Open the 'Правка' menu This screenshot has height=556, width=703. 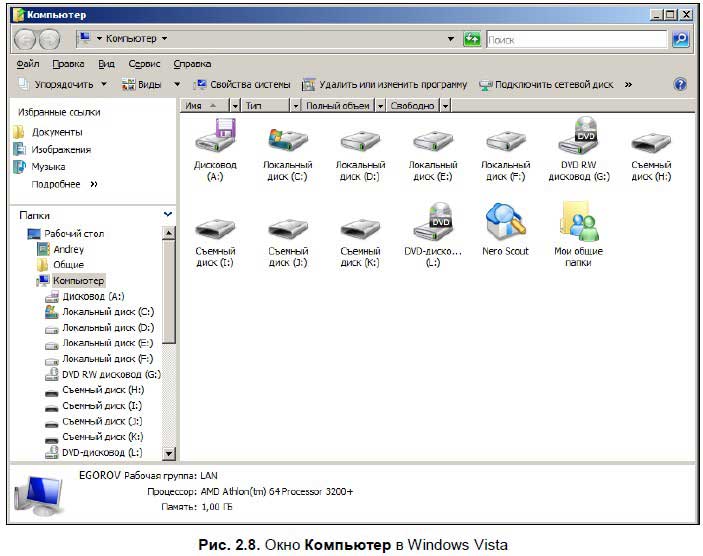(x=68, y=64)
